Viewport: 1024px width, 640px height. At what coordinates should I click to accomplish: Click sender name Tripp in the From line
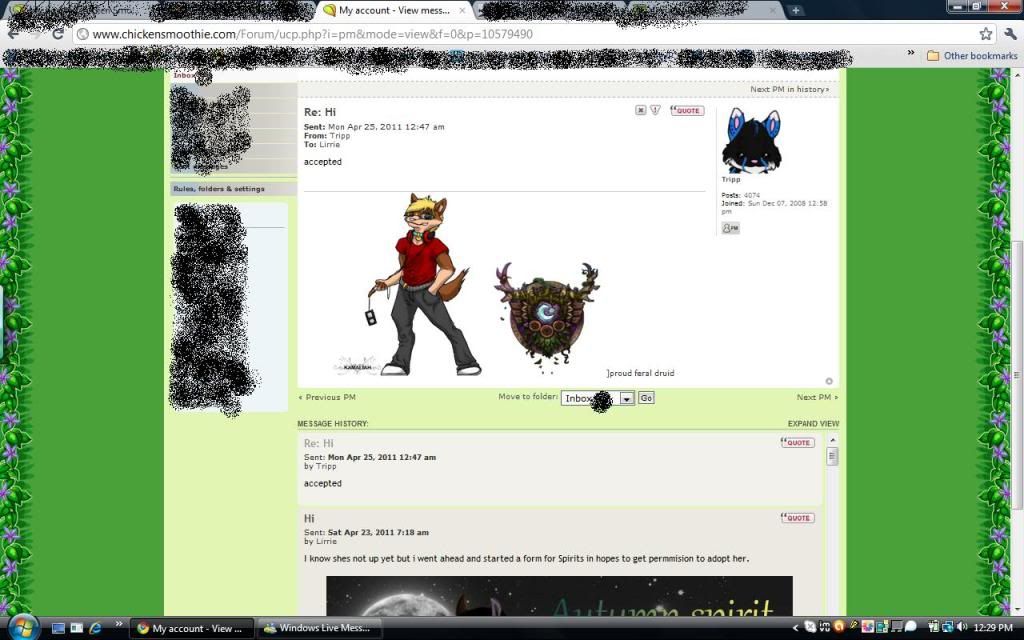point(340,136)
